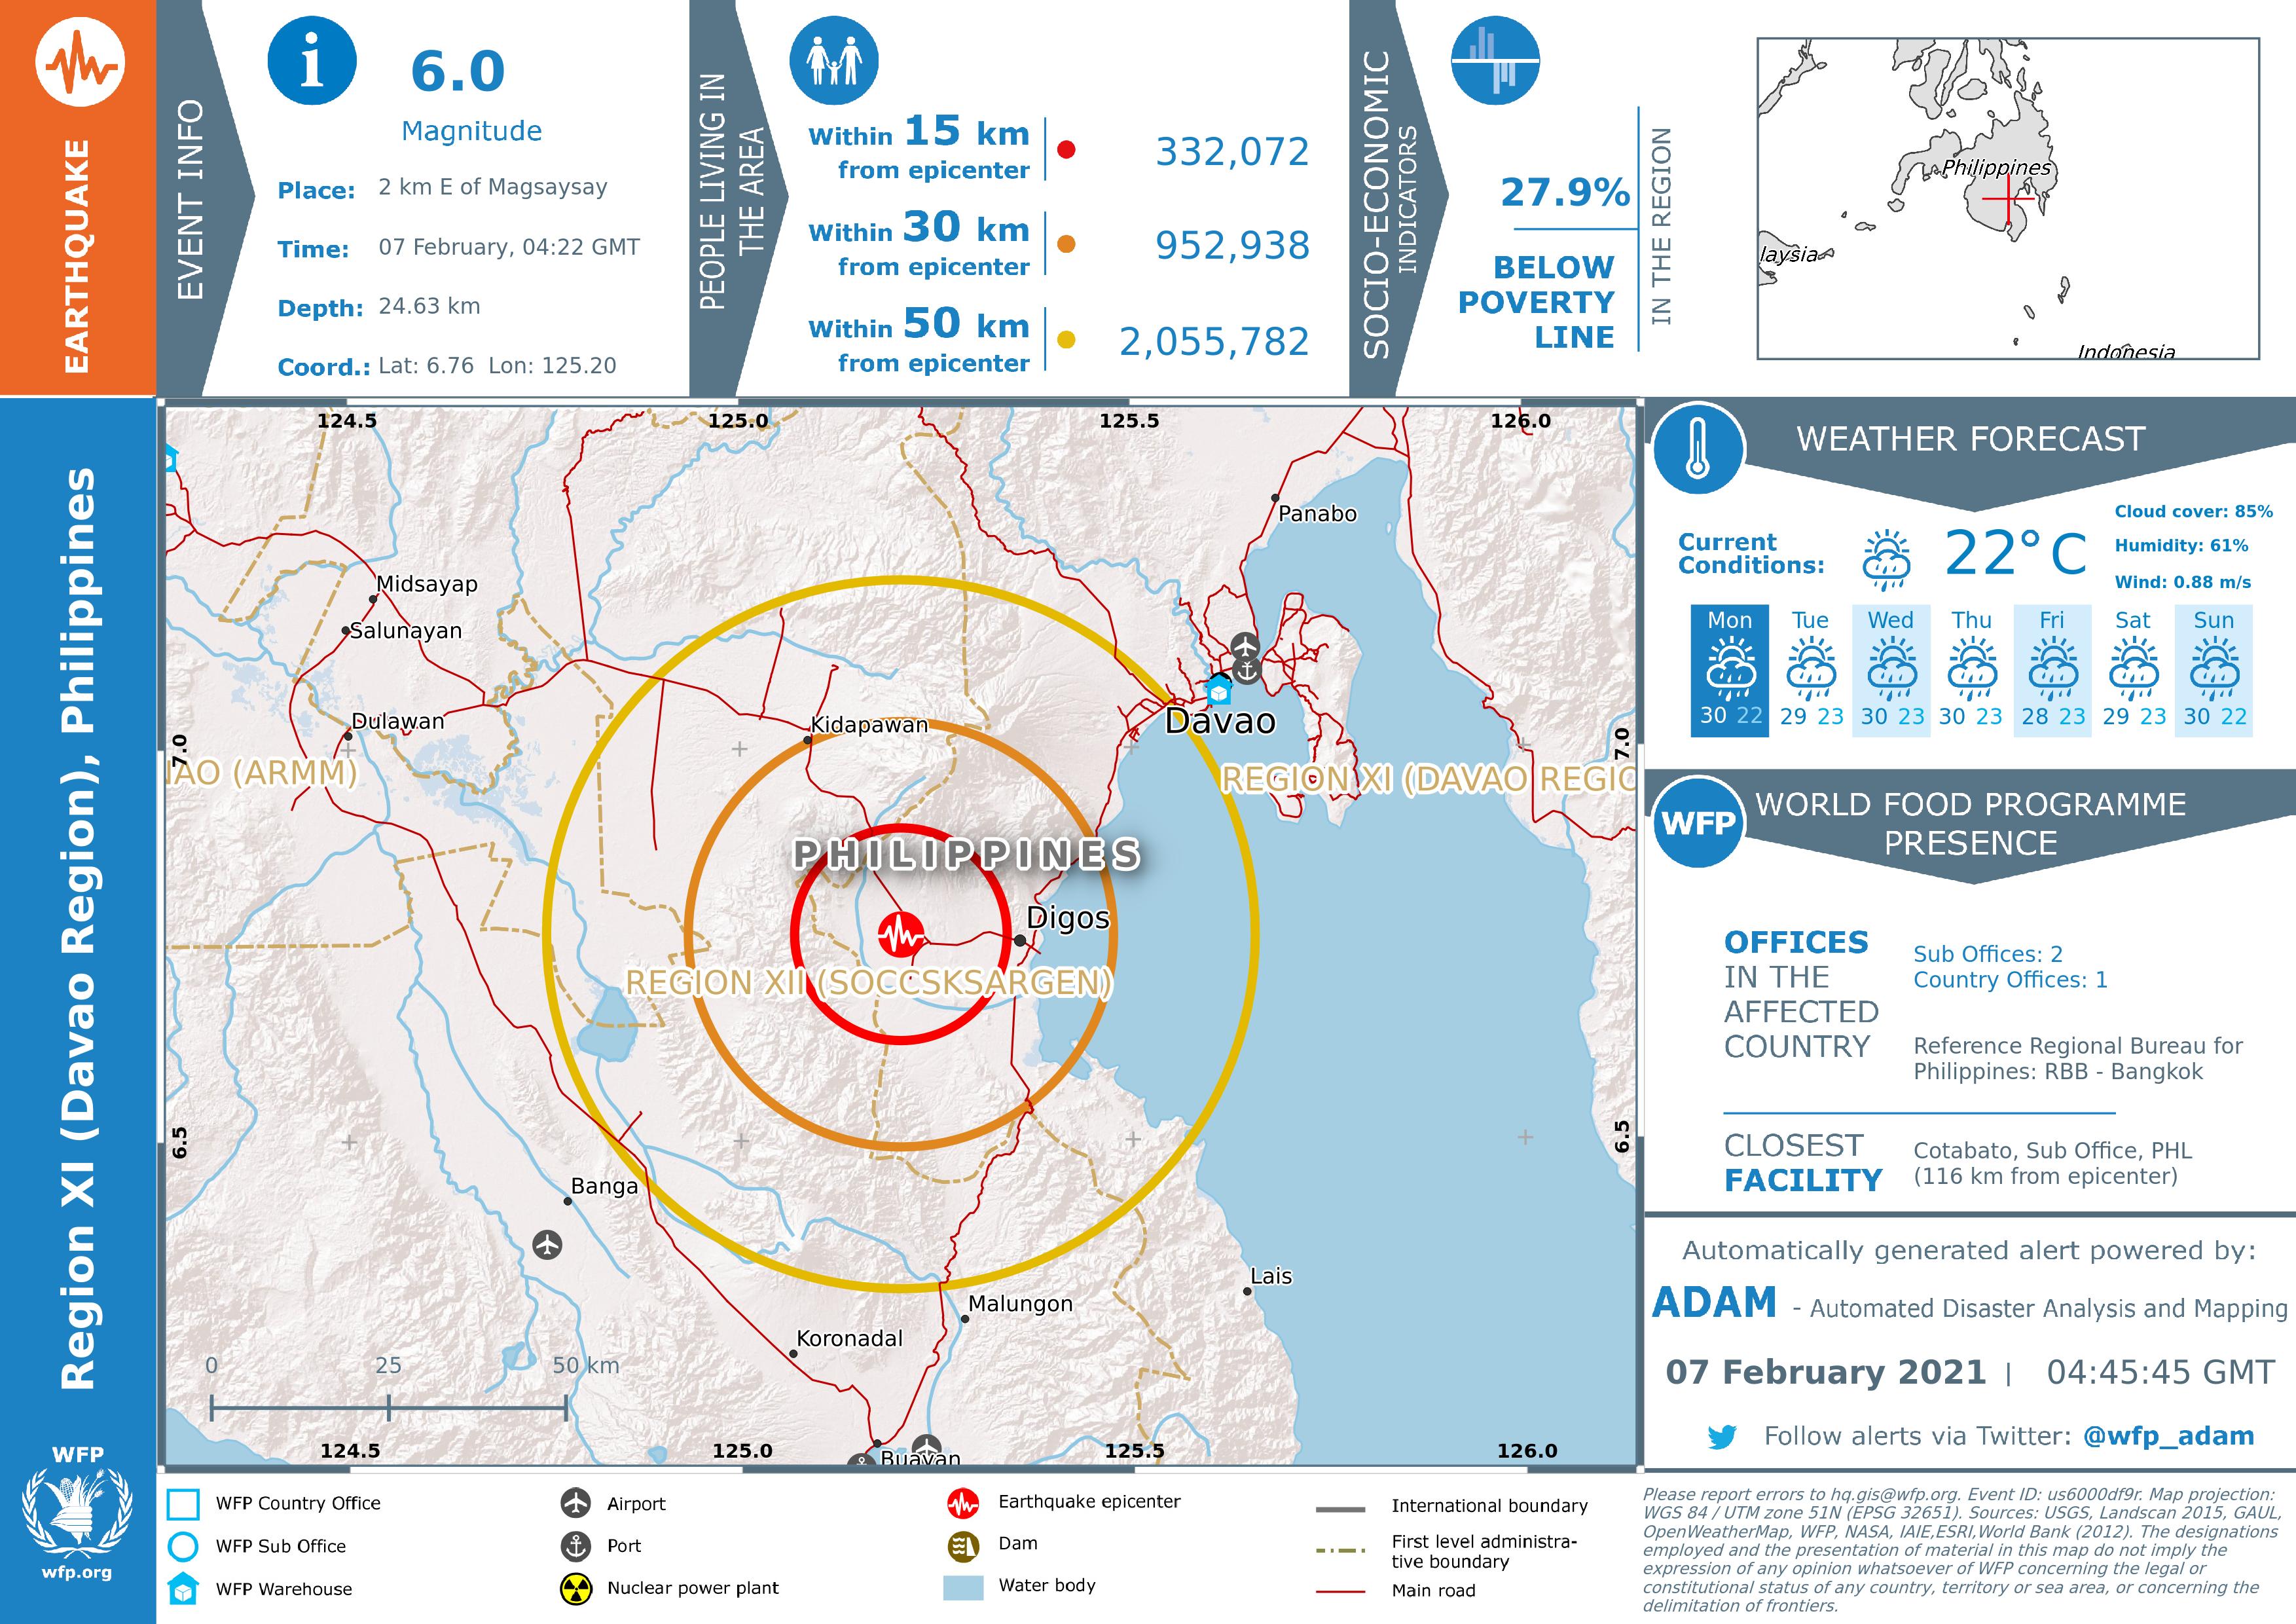
Task: Select the Friday forecast tile
Action: (x=2052, y=670)
